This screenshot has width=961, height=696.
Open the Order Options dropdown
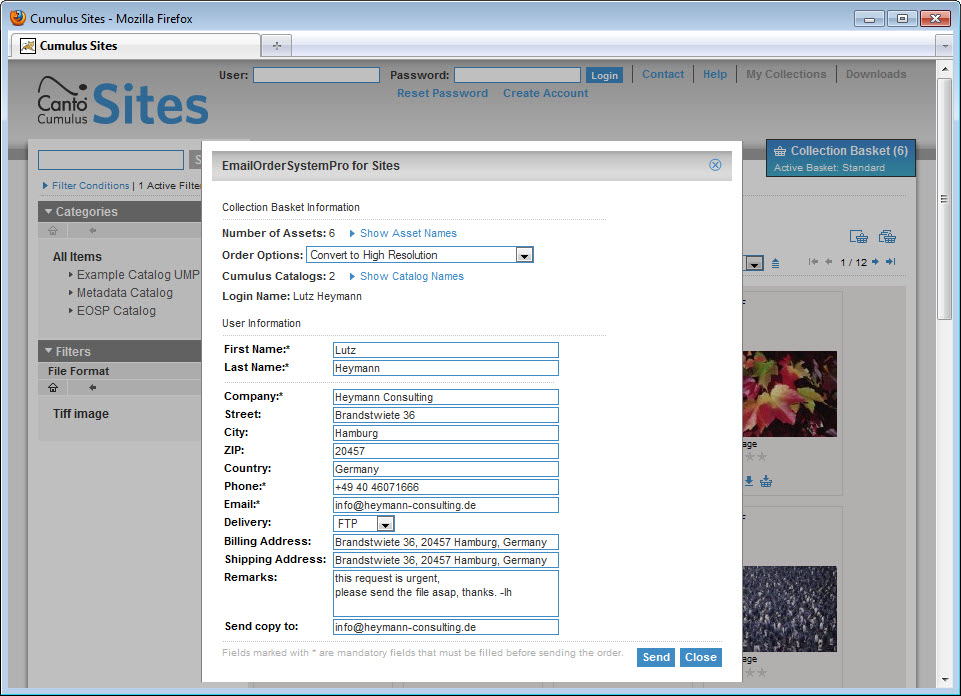[524, 255]
